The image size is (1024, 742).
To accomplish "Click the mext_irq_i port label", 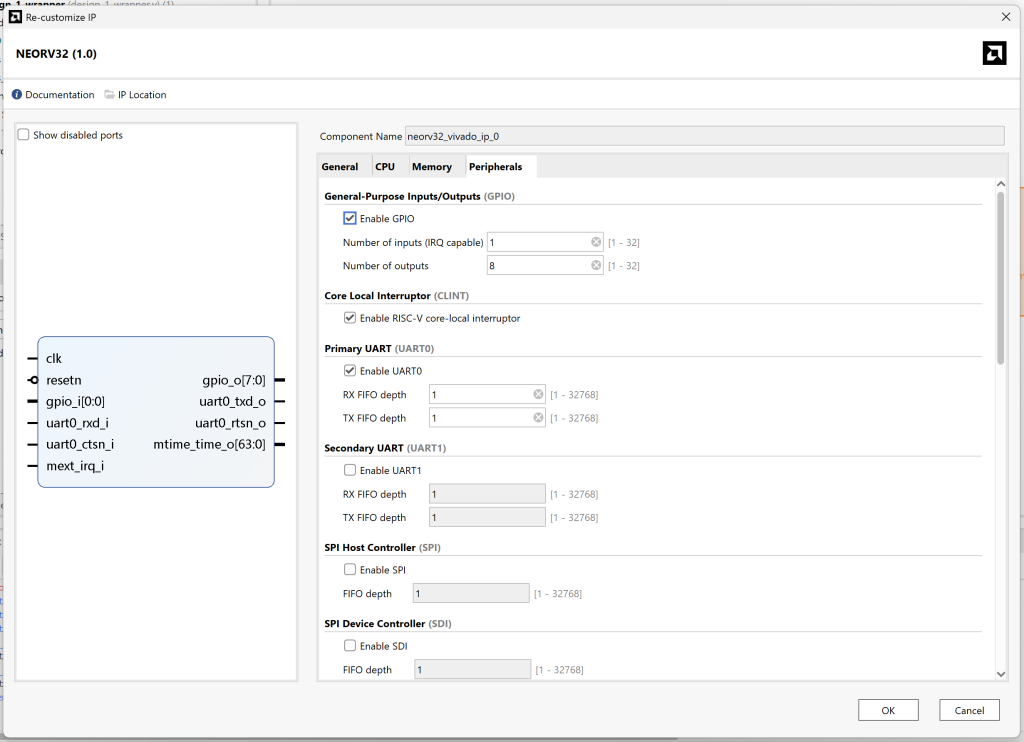I will (x=74, y=466).
